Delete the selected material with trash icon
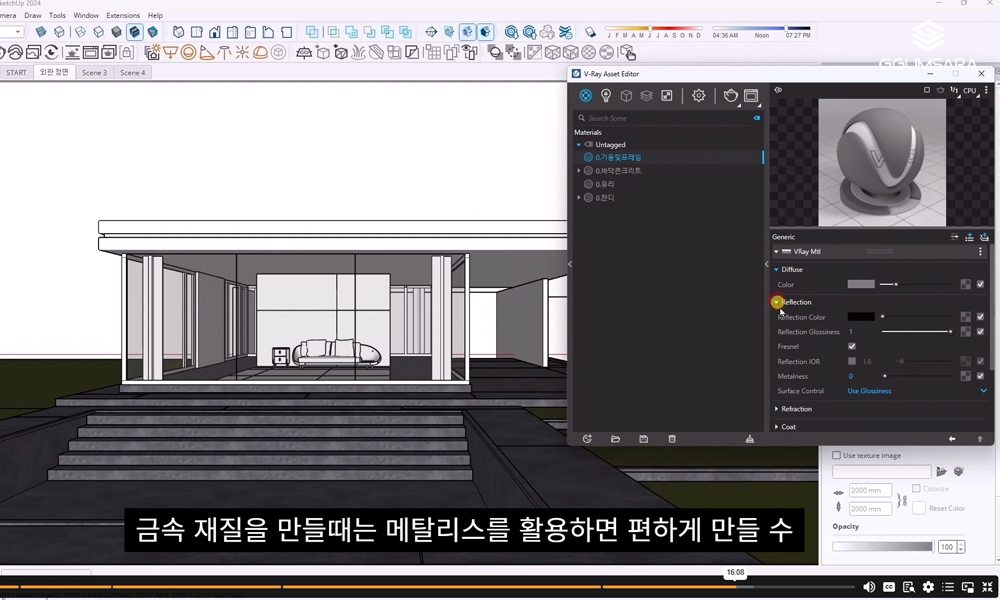This screenshot has width=1000, height=600. (672, 439)
